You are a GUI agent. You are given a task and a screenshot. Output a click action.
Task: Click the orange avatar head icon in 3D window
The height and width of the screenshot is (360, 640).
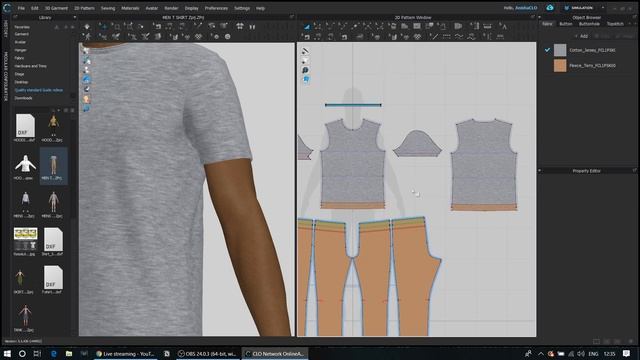86,99
